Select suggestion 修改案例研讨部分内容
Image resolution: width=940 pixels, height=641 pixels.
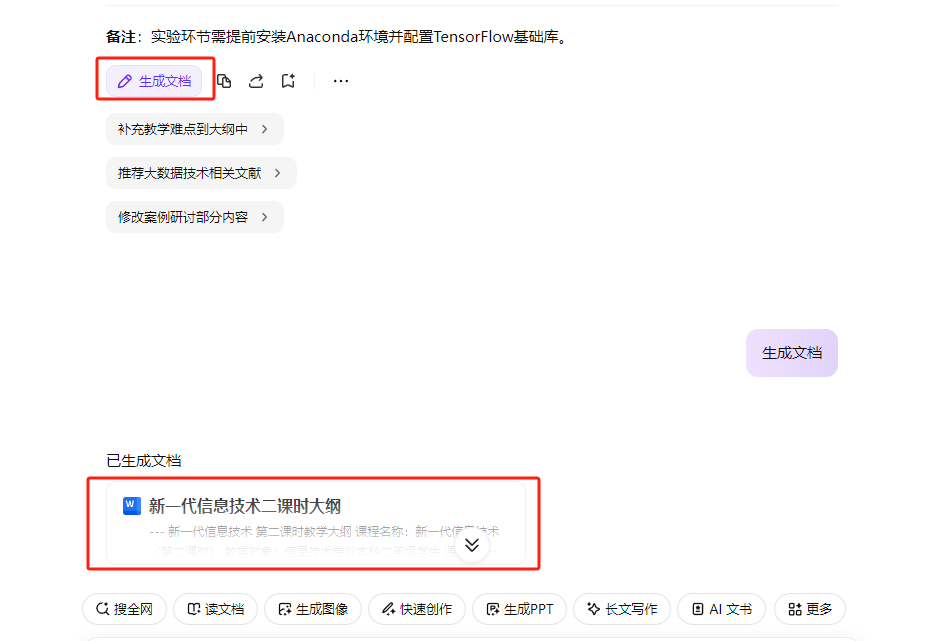pos(194,217)
